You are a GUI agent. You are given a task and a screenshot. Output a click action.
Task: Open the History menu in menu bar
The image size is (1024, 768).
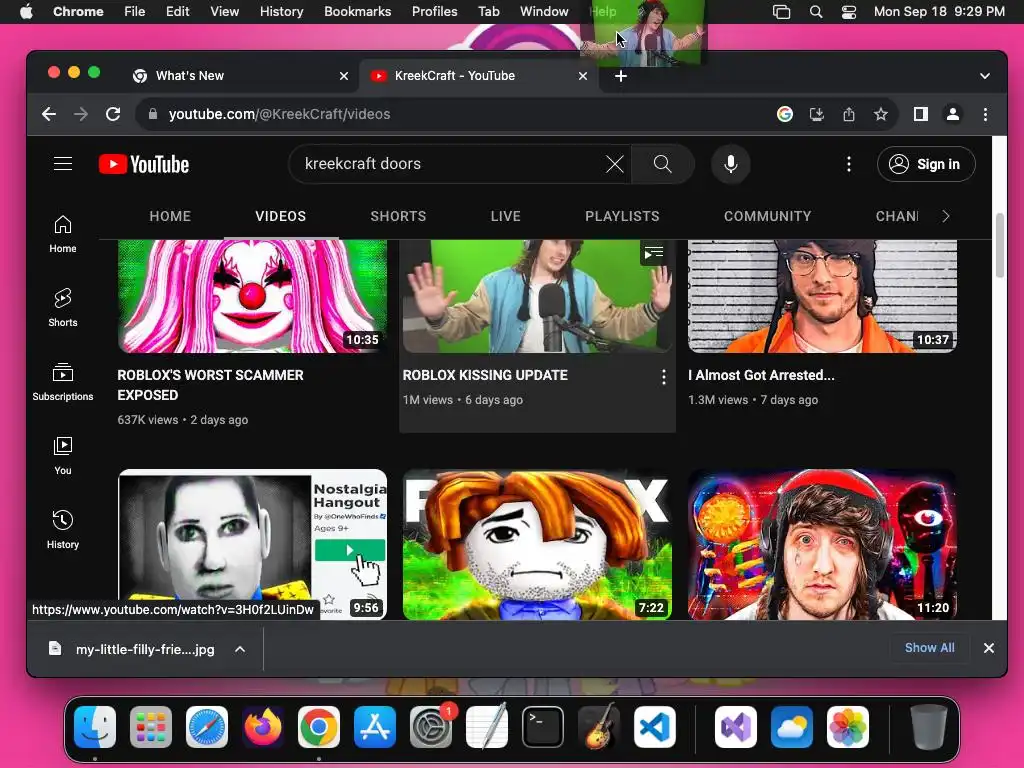coord(281,12)
